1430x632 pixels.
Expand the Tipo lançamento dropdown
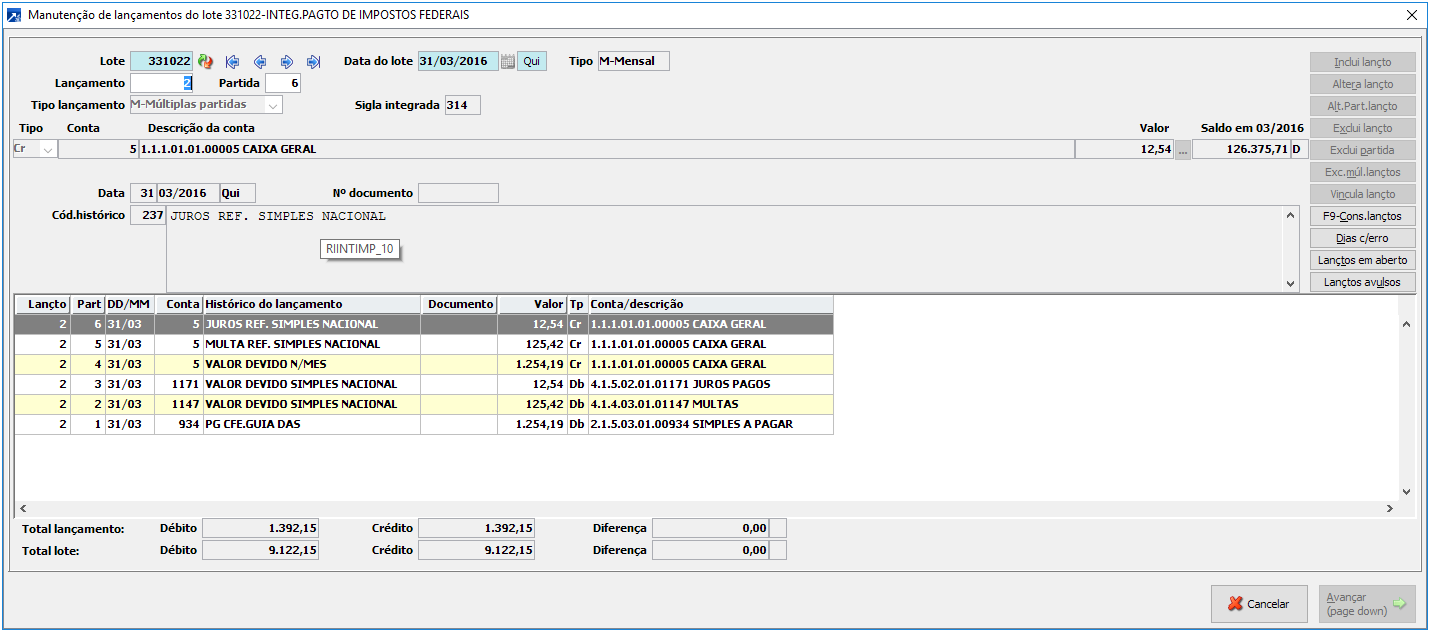tap(272, 105)
